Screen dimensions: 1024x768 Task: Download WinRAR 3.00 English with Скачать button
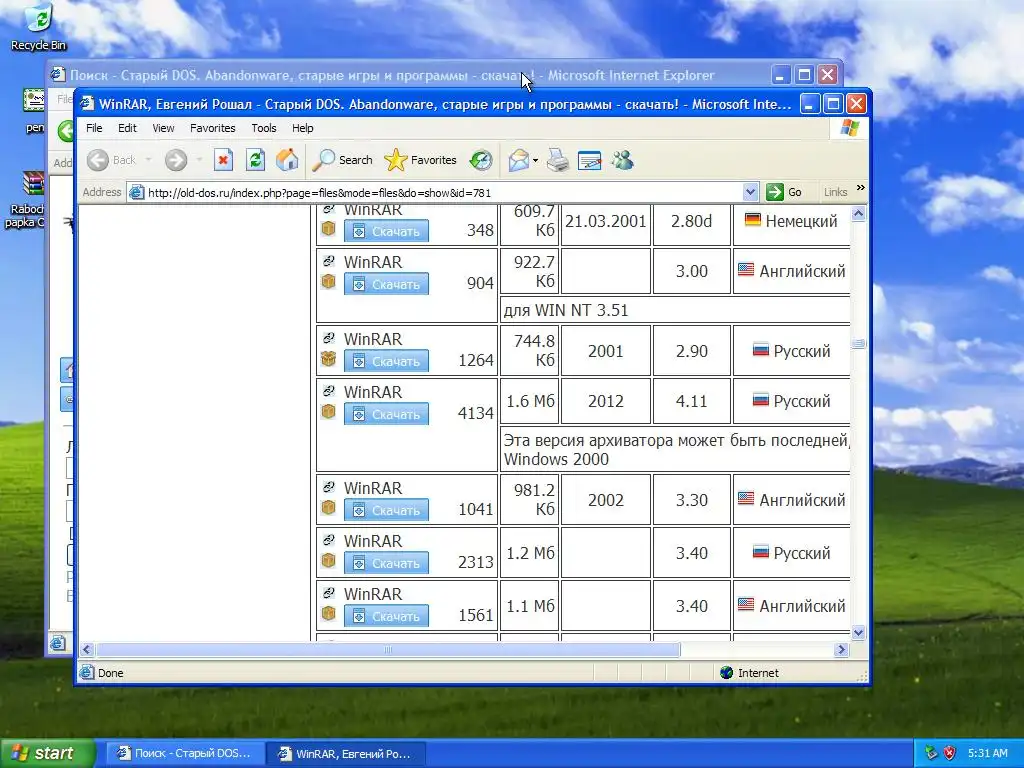pos(387,284)
